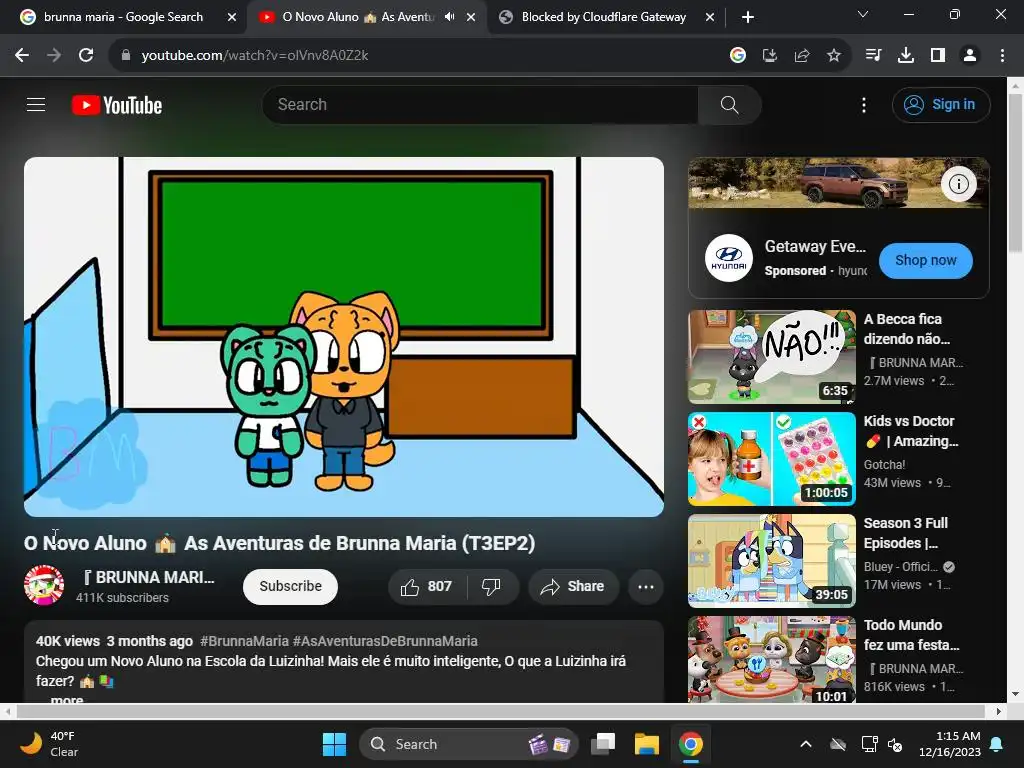Open the tab search dropdown chevron

[863, 14]
